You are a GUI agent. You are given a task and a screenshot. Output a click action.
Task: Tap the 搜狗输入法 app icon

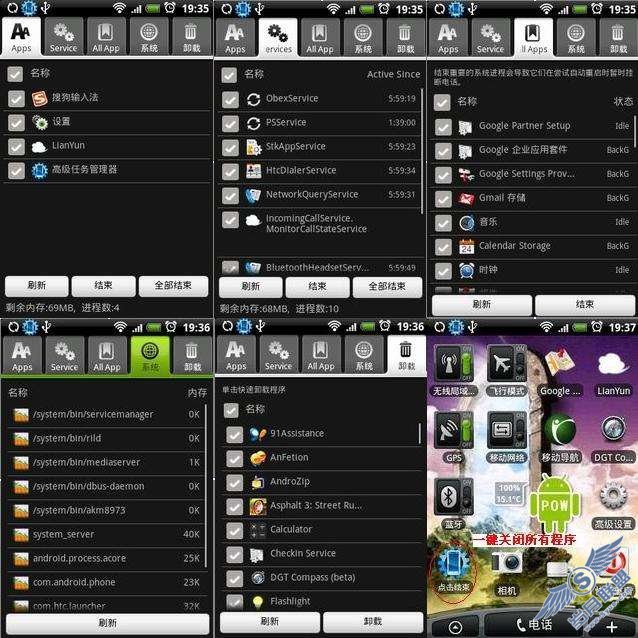pos(39,98)
